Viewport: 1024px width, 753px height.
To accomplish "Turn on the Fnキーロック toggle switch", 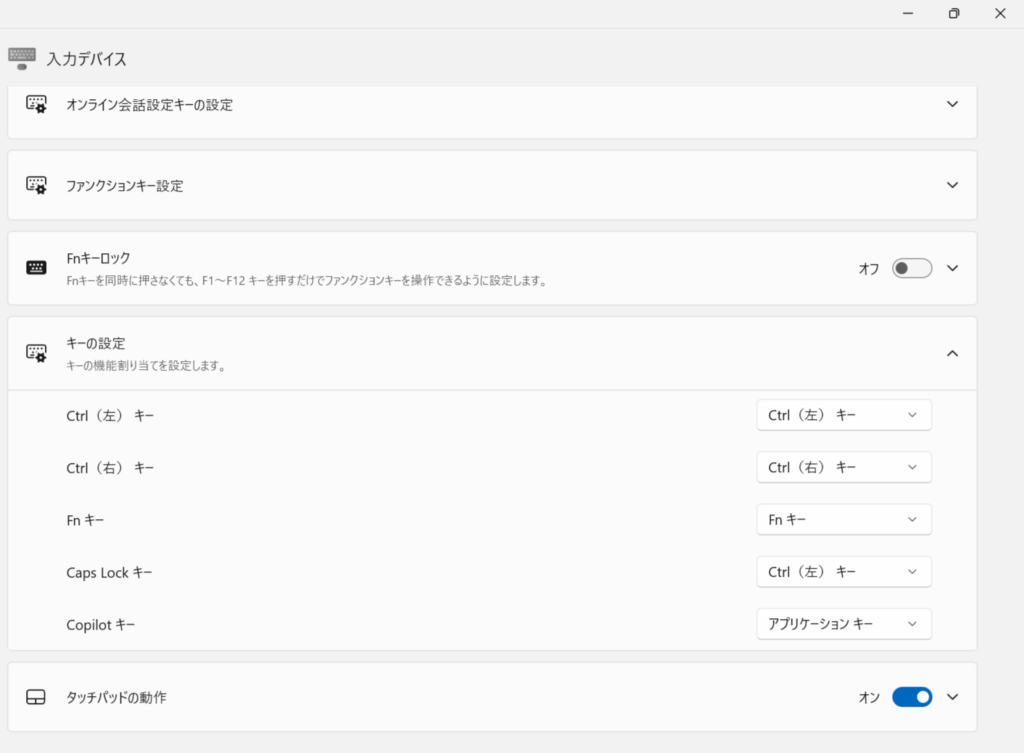I will coord(911,268).
